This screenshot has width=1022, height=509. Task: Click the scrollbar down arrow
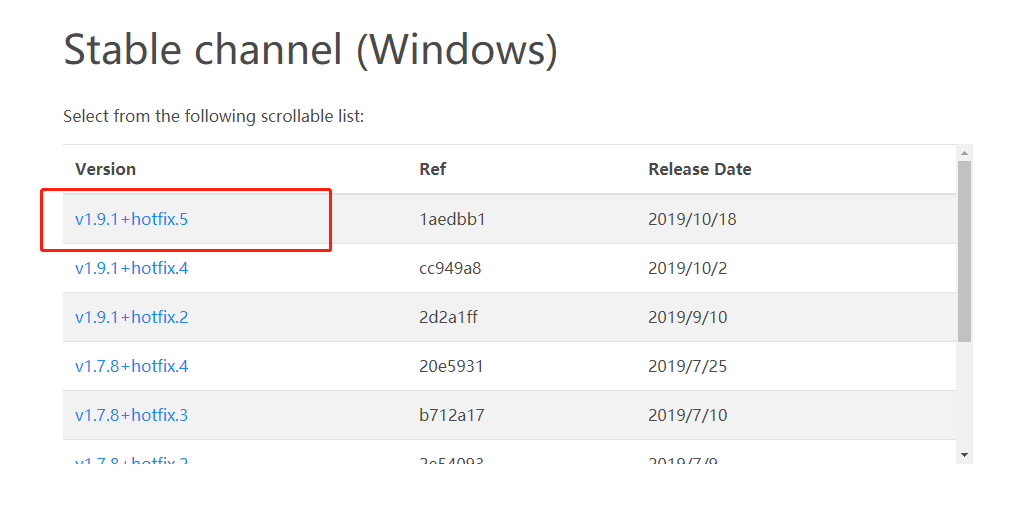point(964,454)
